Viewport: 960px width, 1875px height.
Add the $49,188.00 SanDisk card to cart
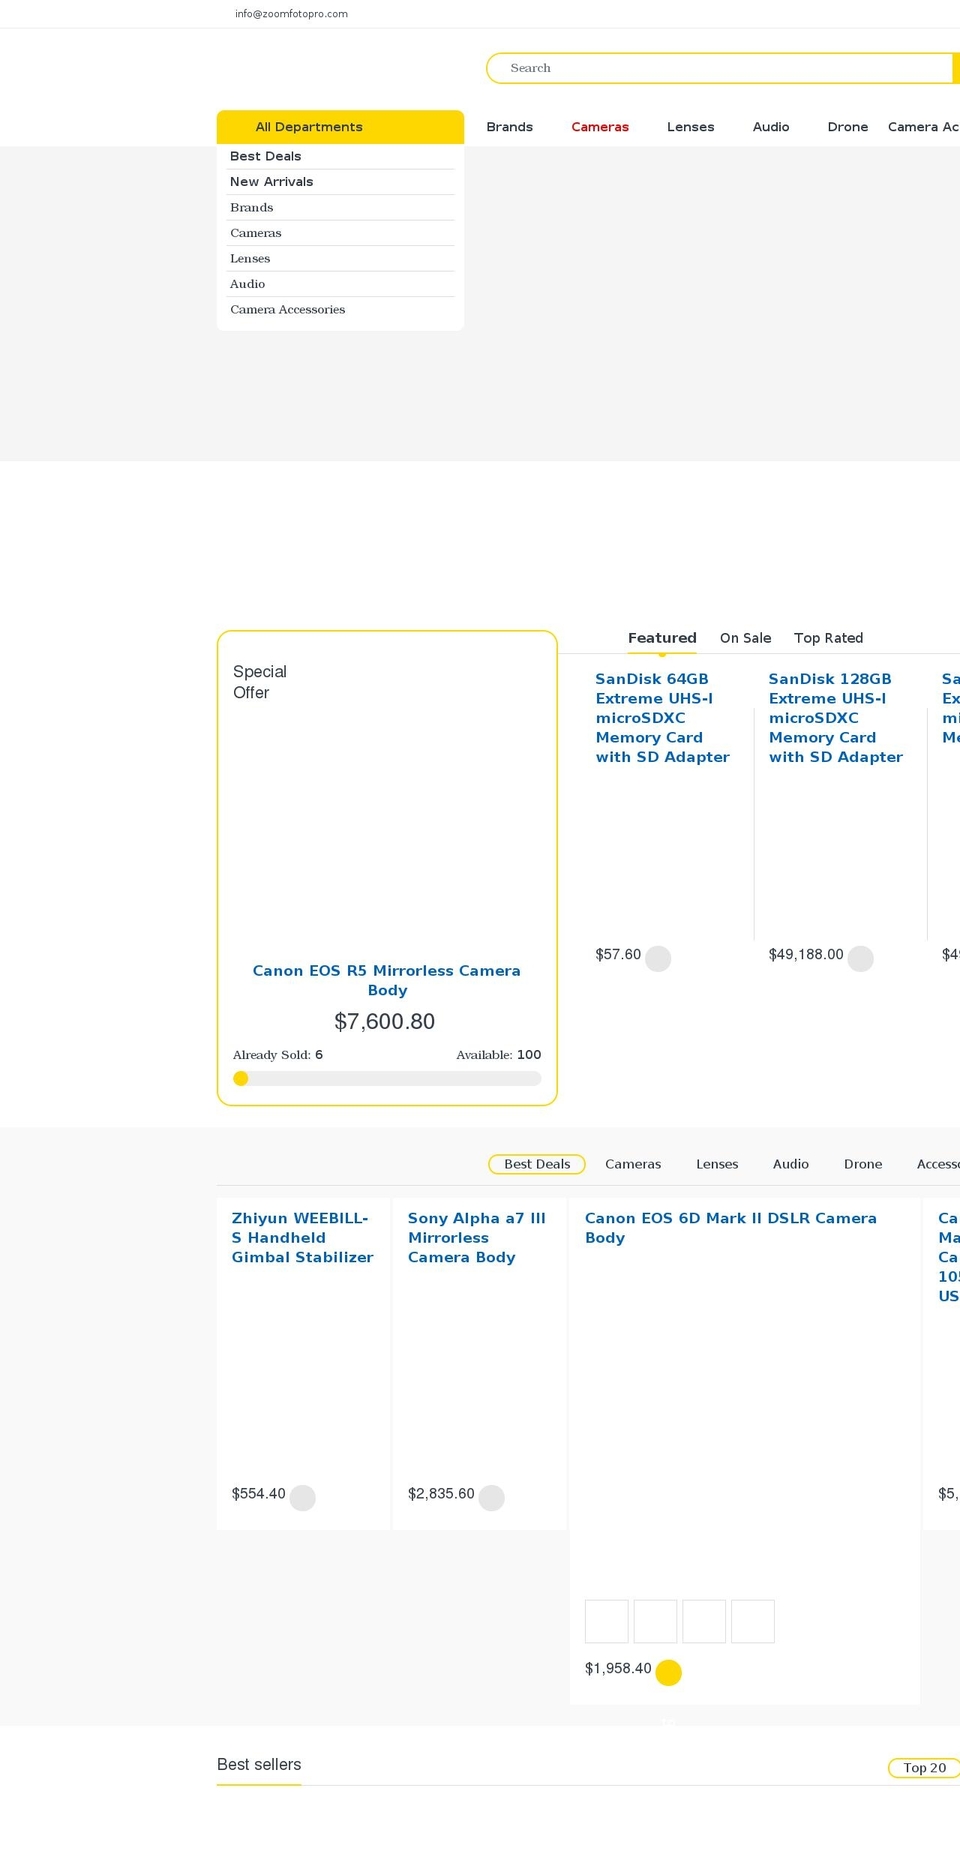pos(860,958)
